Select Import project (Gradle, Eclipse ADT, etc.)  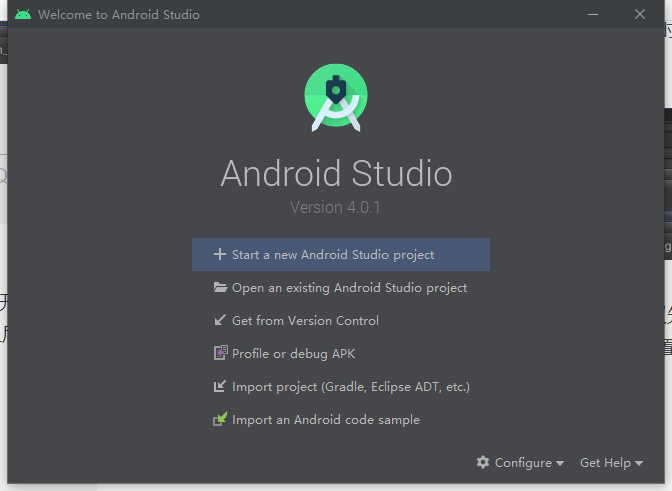coord(341,386)
